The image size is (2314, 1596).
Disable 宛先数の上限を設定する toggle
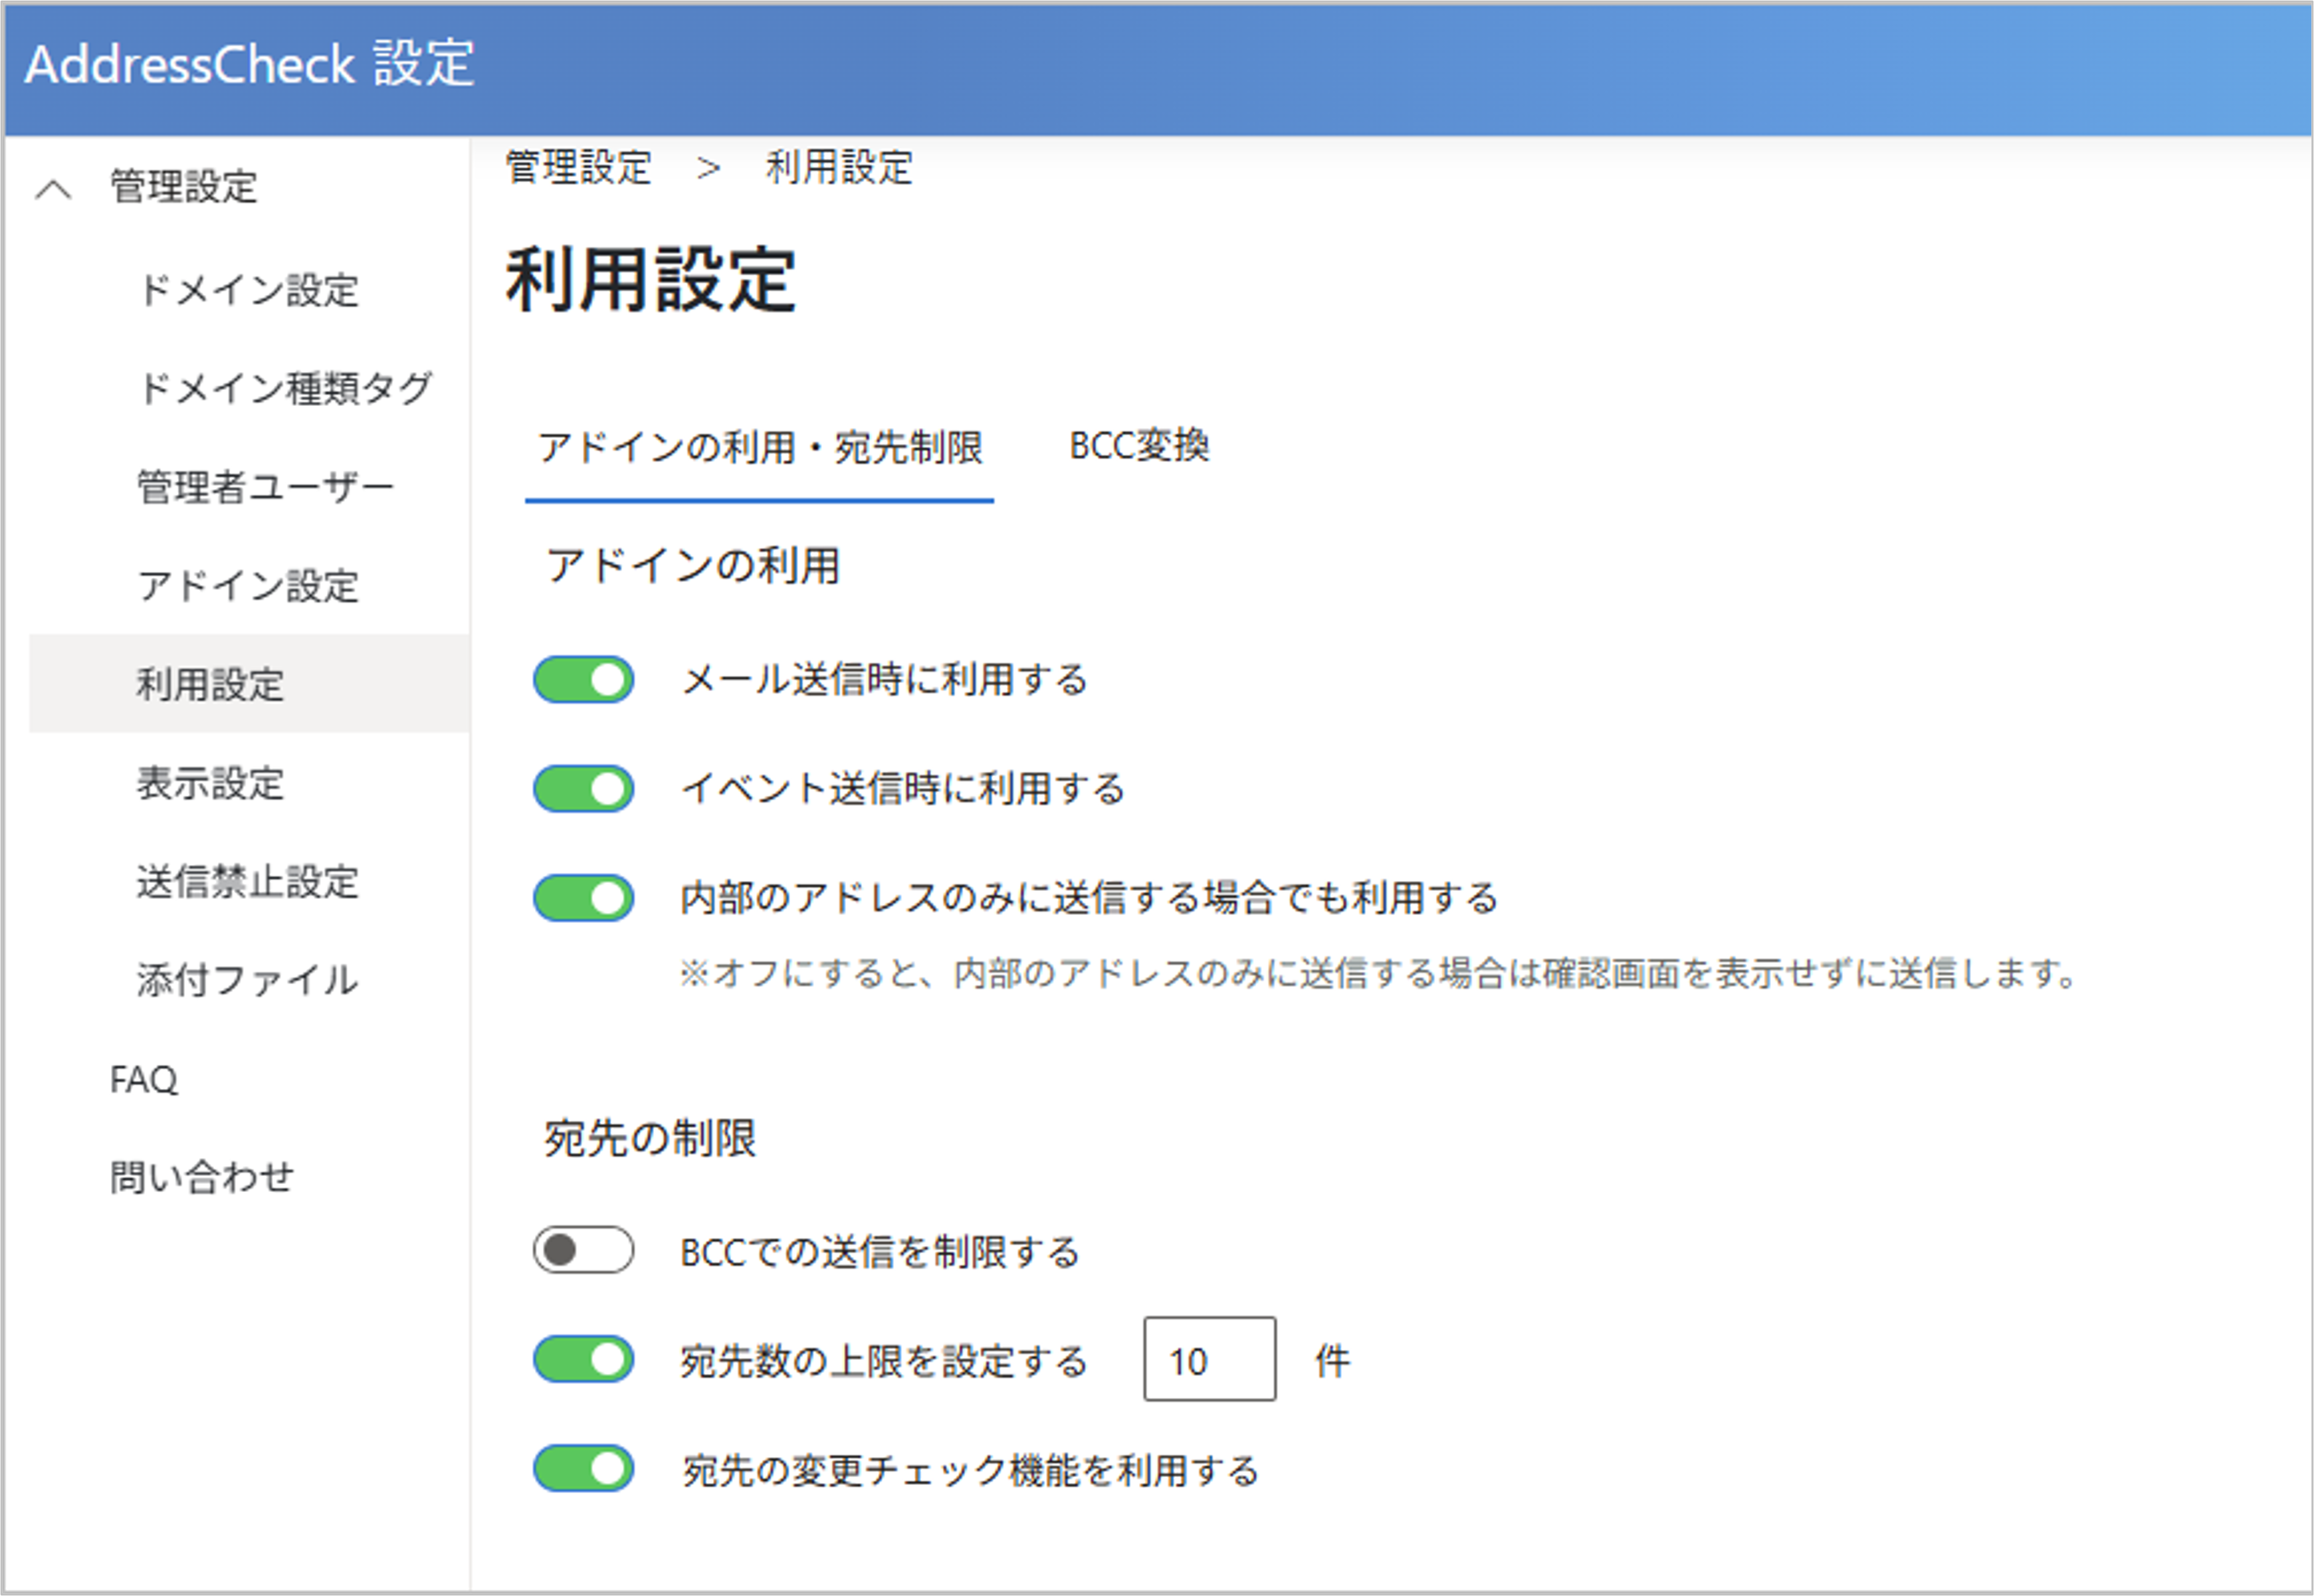pos(583,1360)
